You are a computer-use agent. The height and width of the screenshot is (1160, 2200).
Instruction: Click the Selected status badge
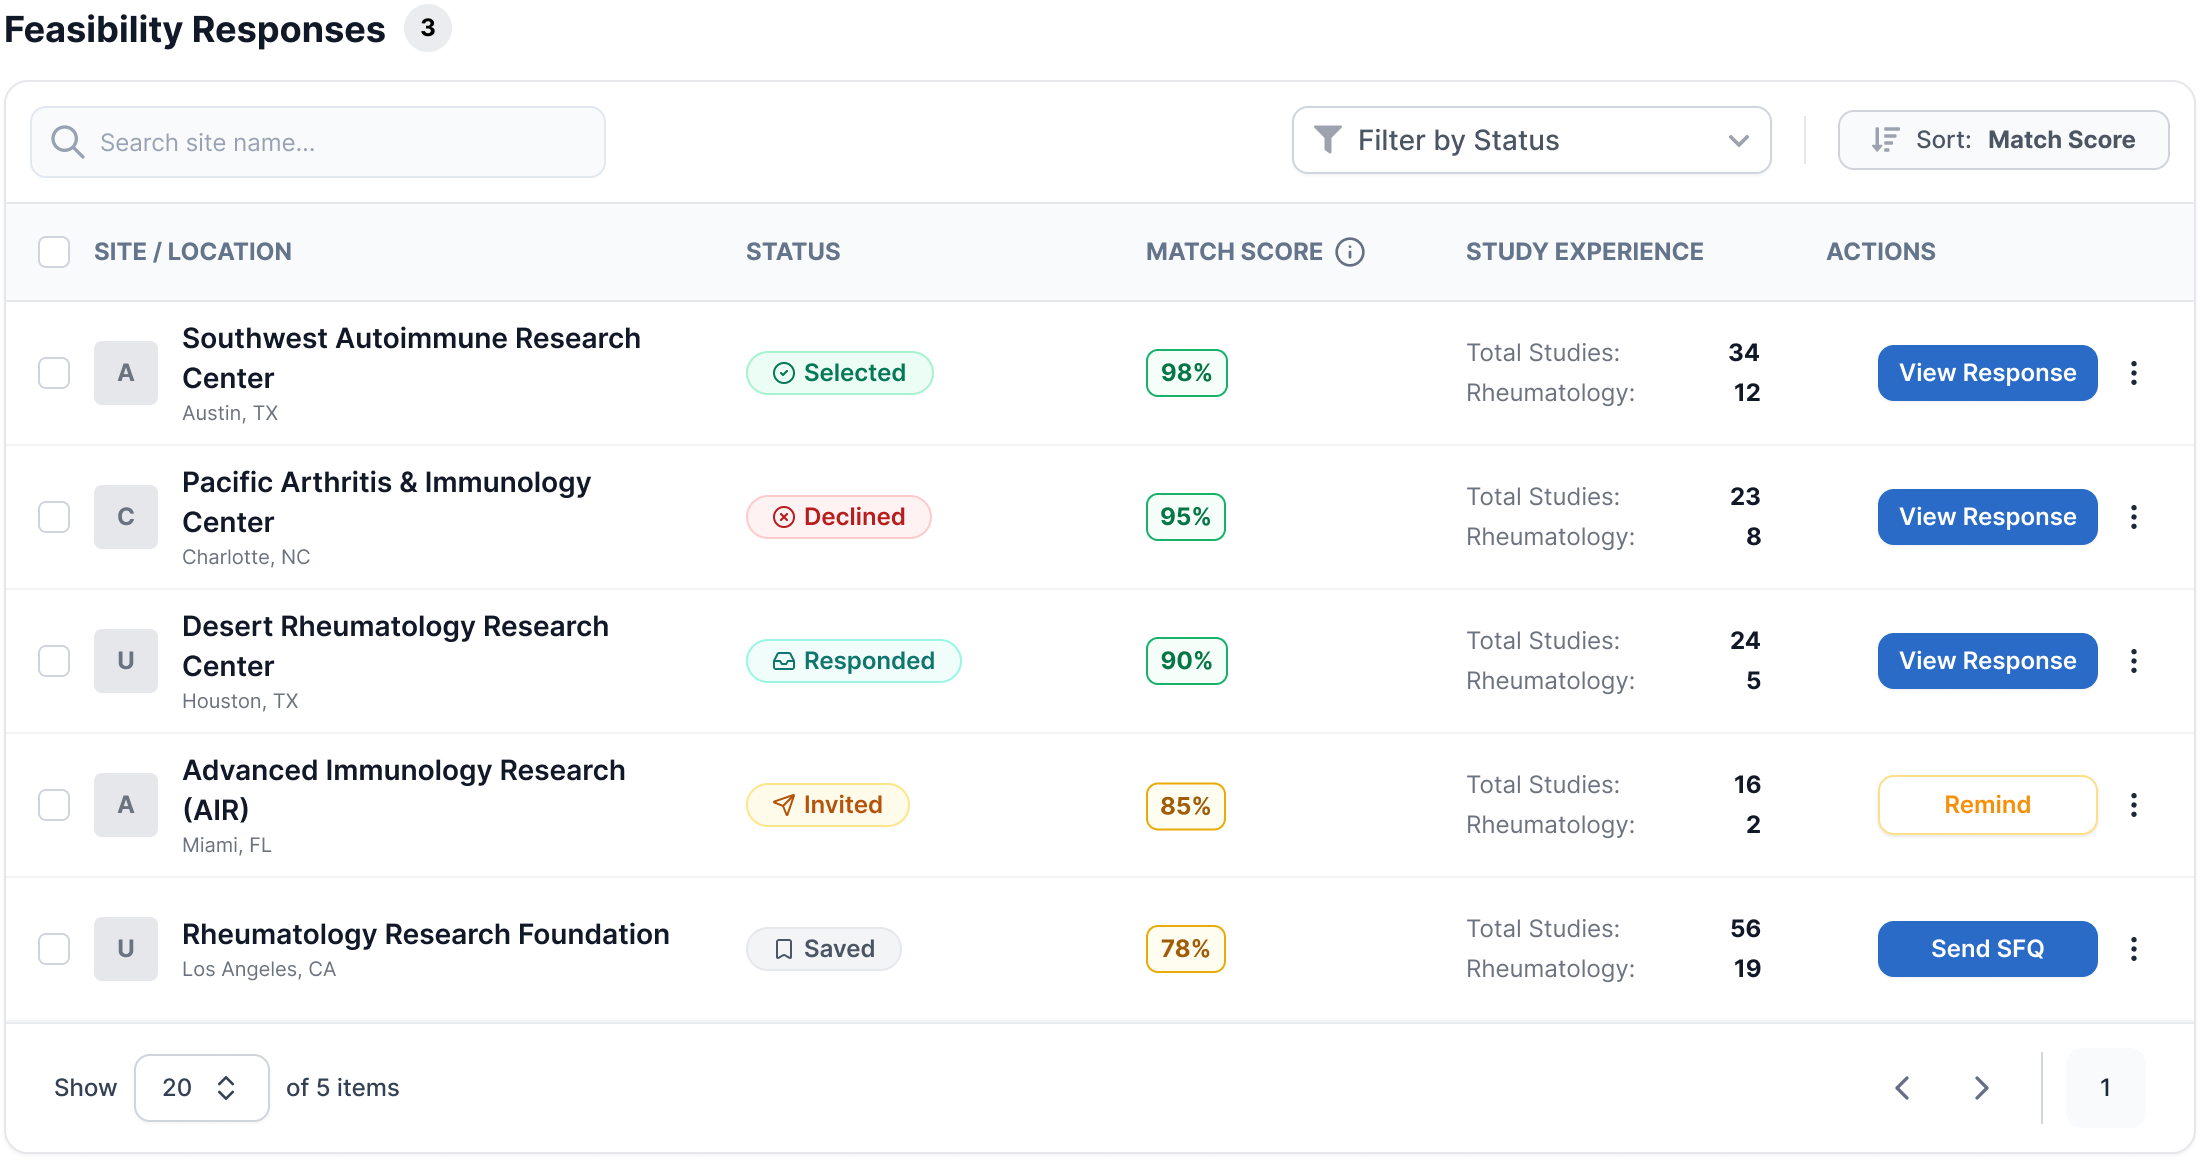click(840, 373)
